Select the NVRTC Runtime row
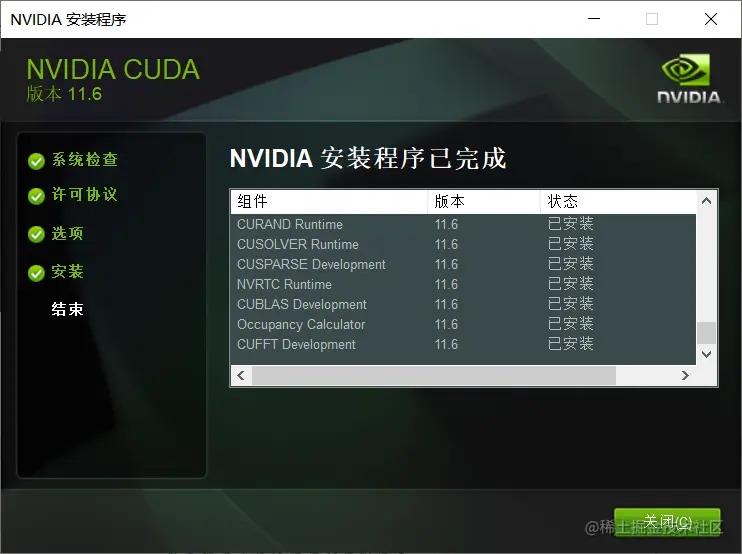742x554 pixels. 463,284
